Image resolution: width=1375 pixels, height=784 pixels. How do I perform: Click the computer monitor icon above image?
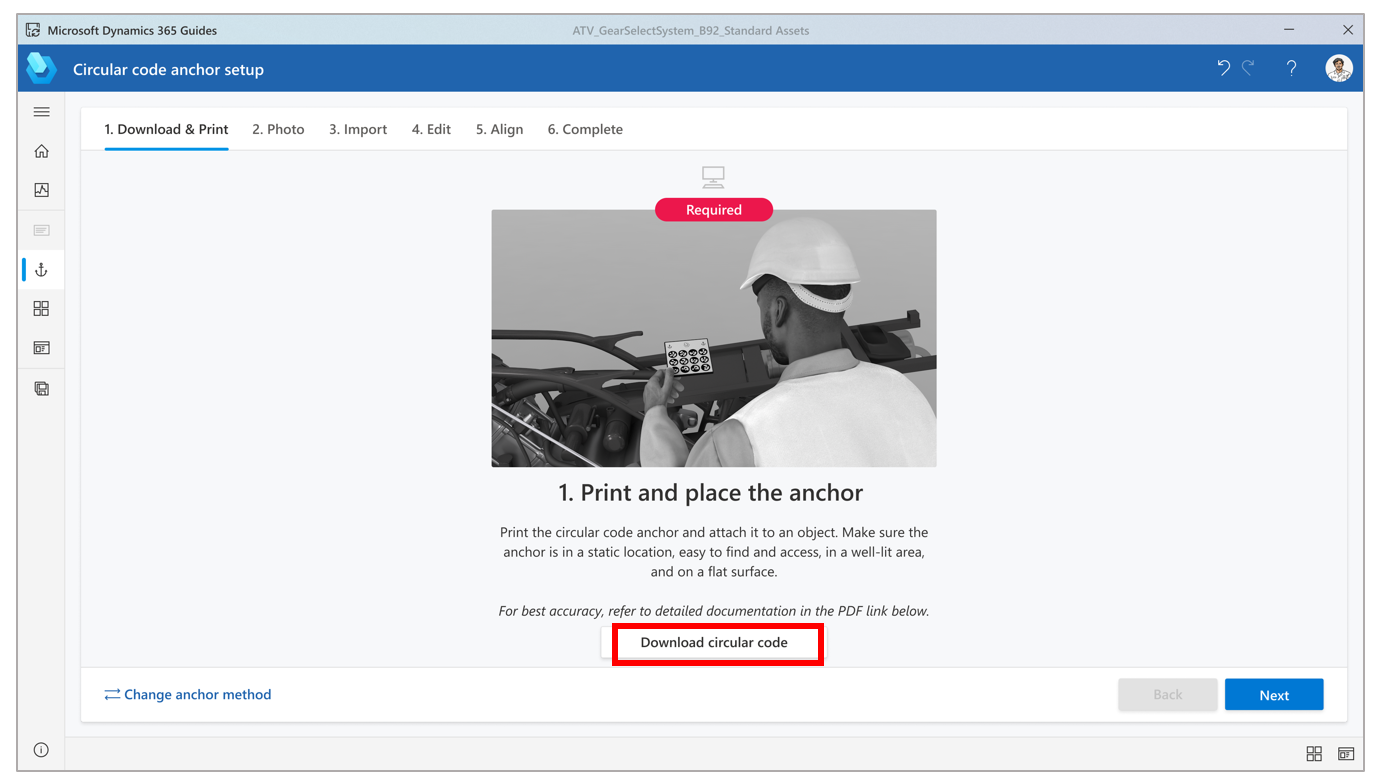point(713,177)
